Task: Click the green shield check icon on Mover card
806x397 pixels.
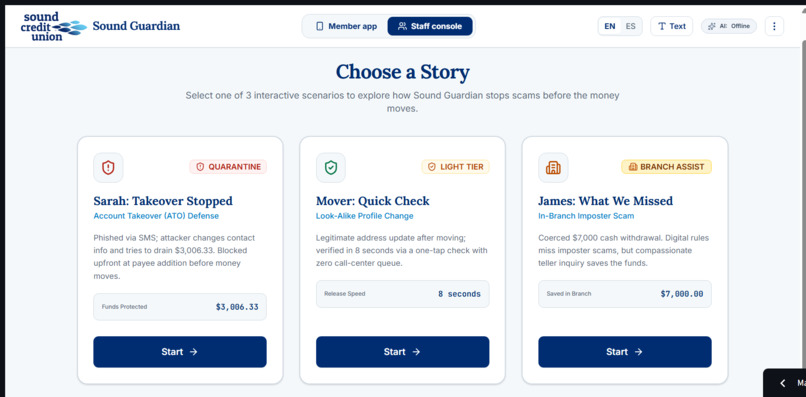Action: pos(331,167)
